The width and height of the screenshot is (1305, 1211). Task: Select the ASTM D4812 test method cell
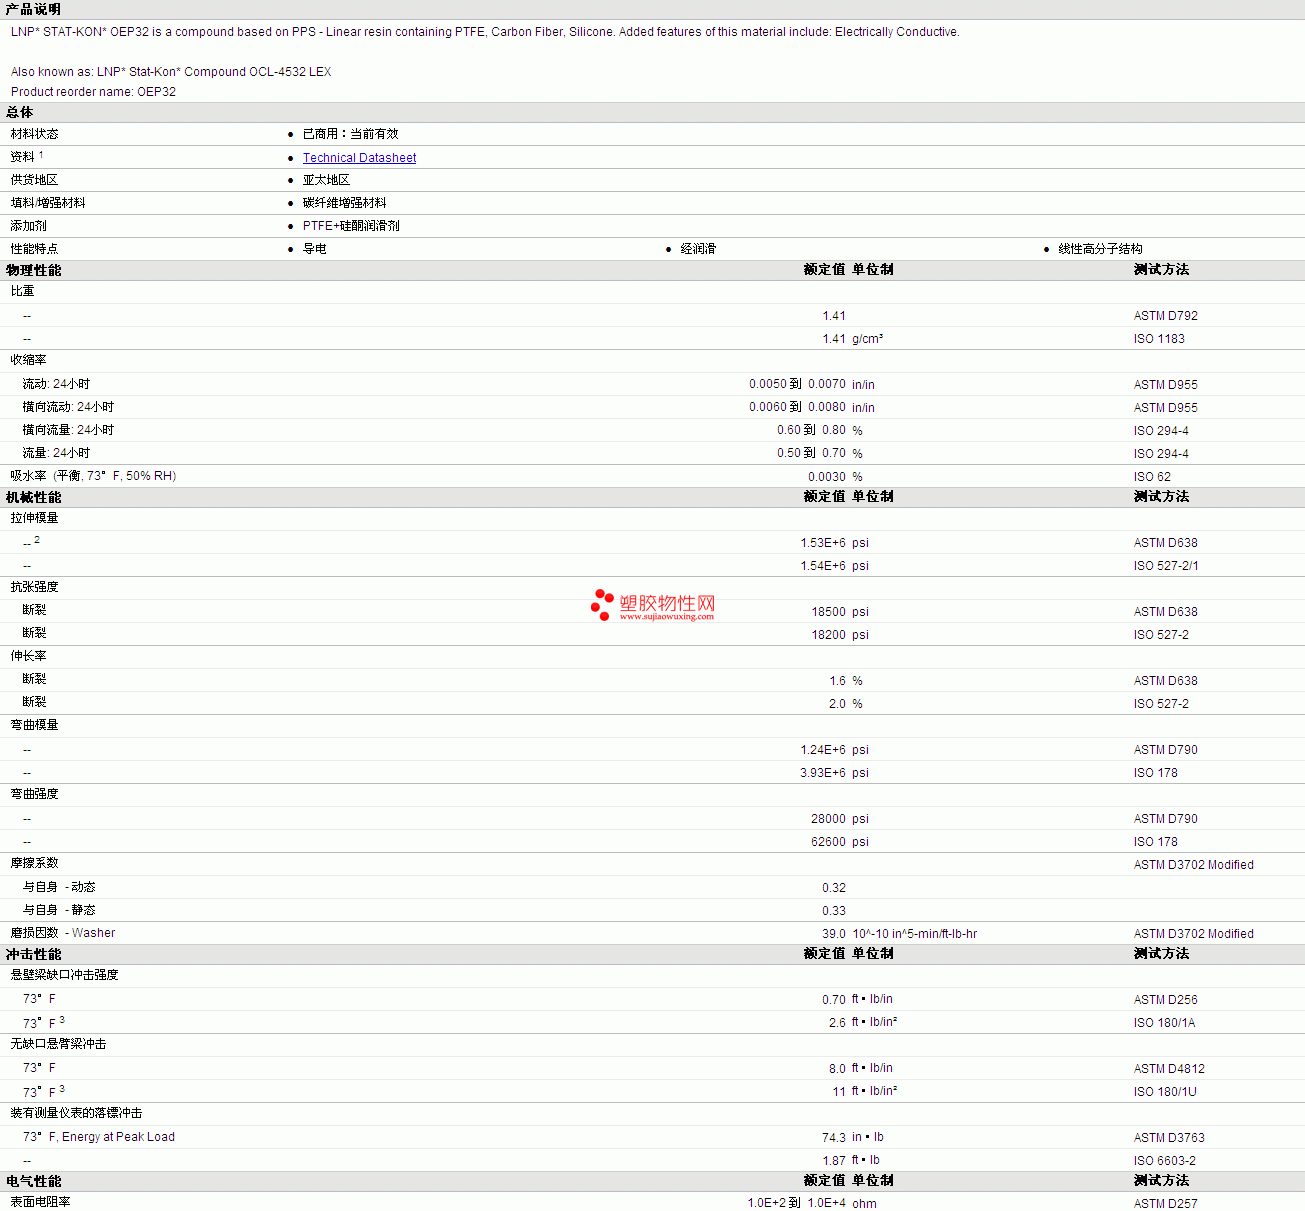tap(1169, 1069)
